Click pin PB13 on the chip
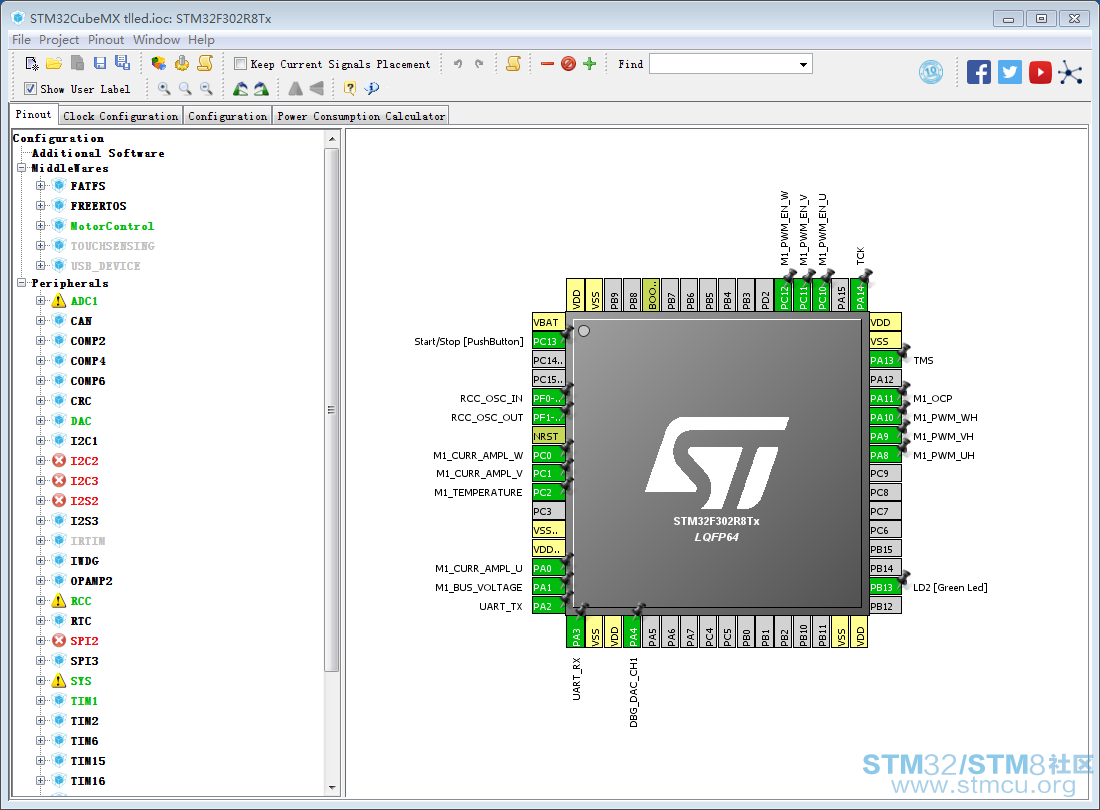 (885, 588)
